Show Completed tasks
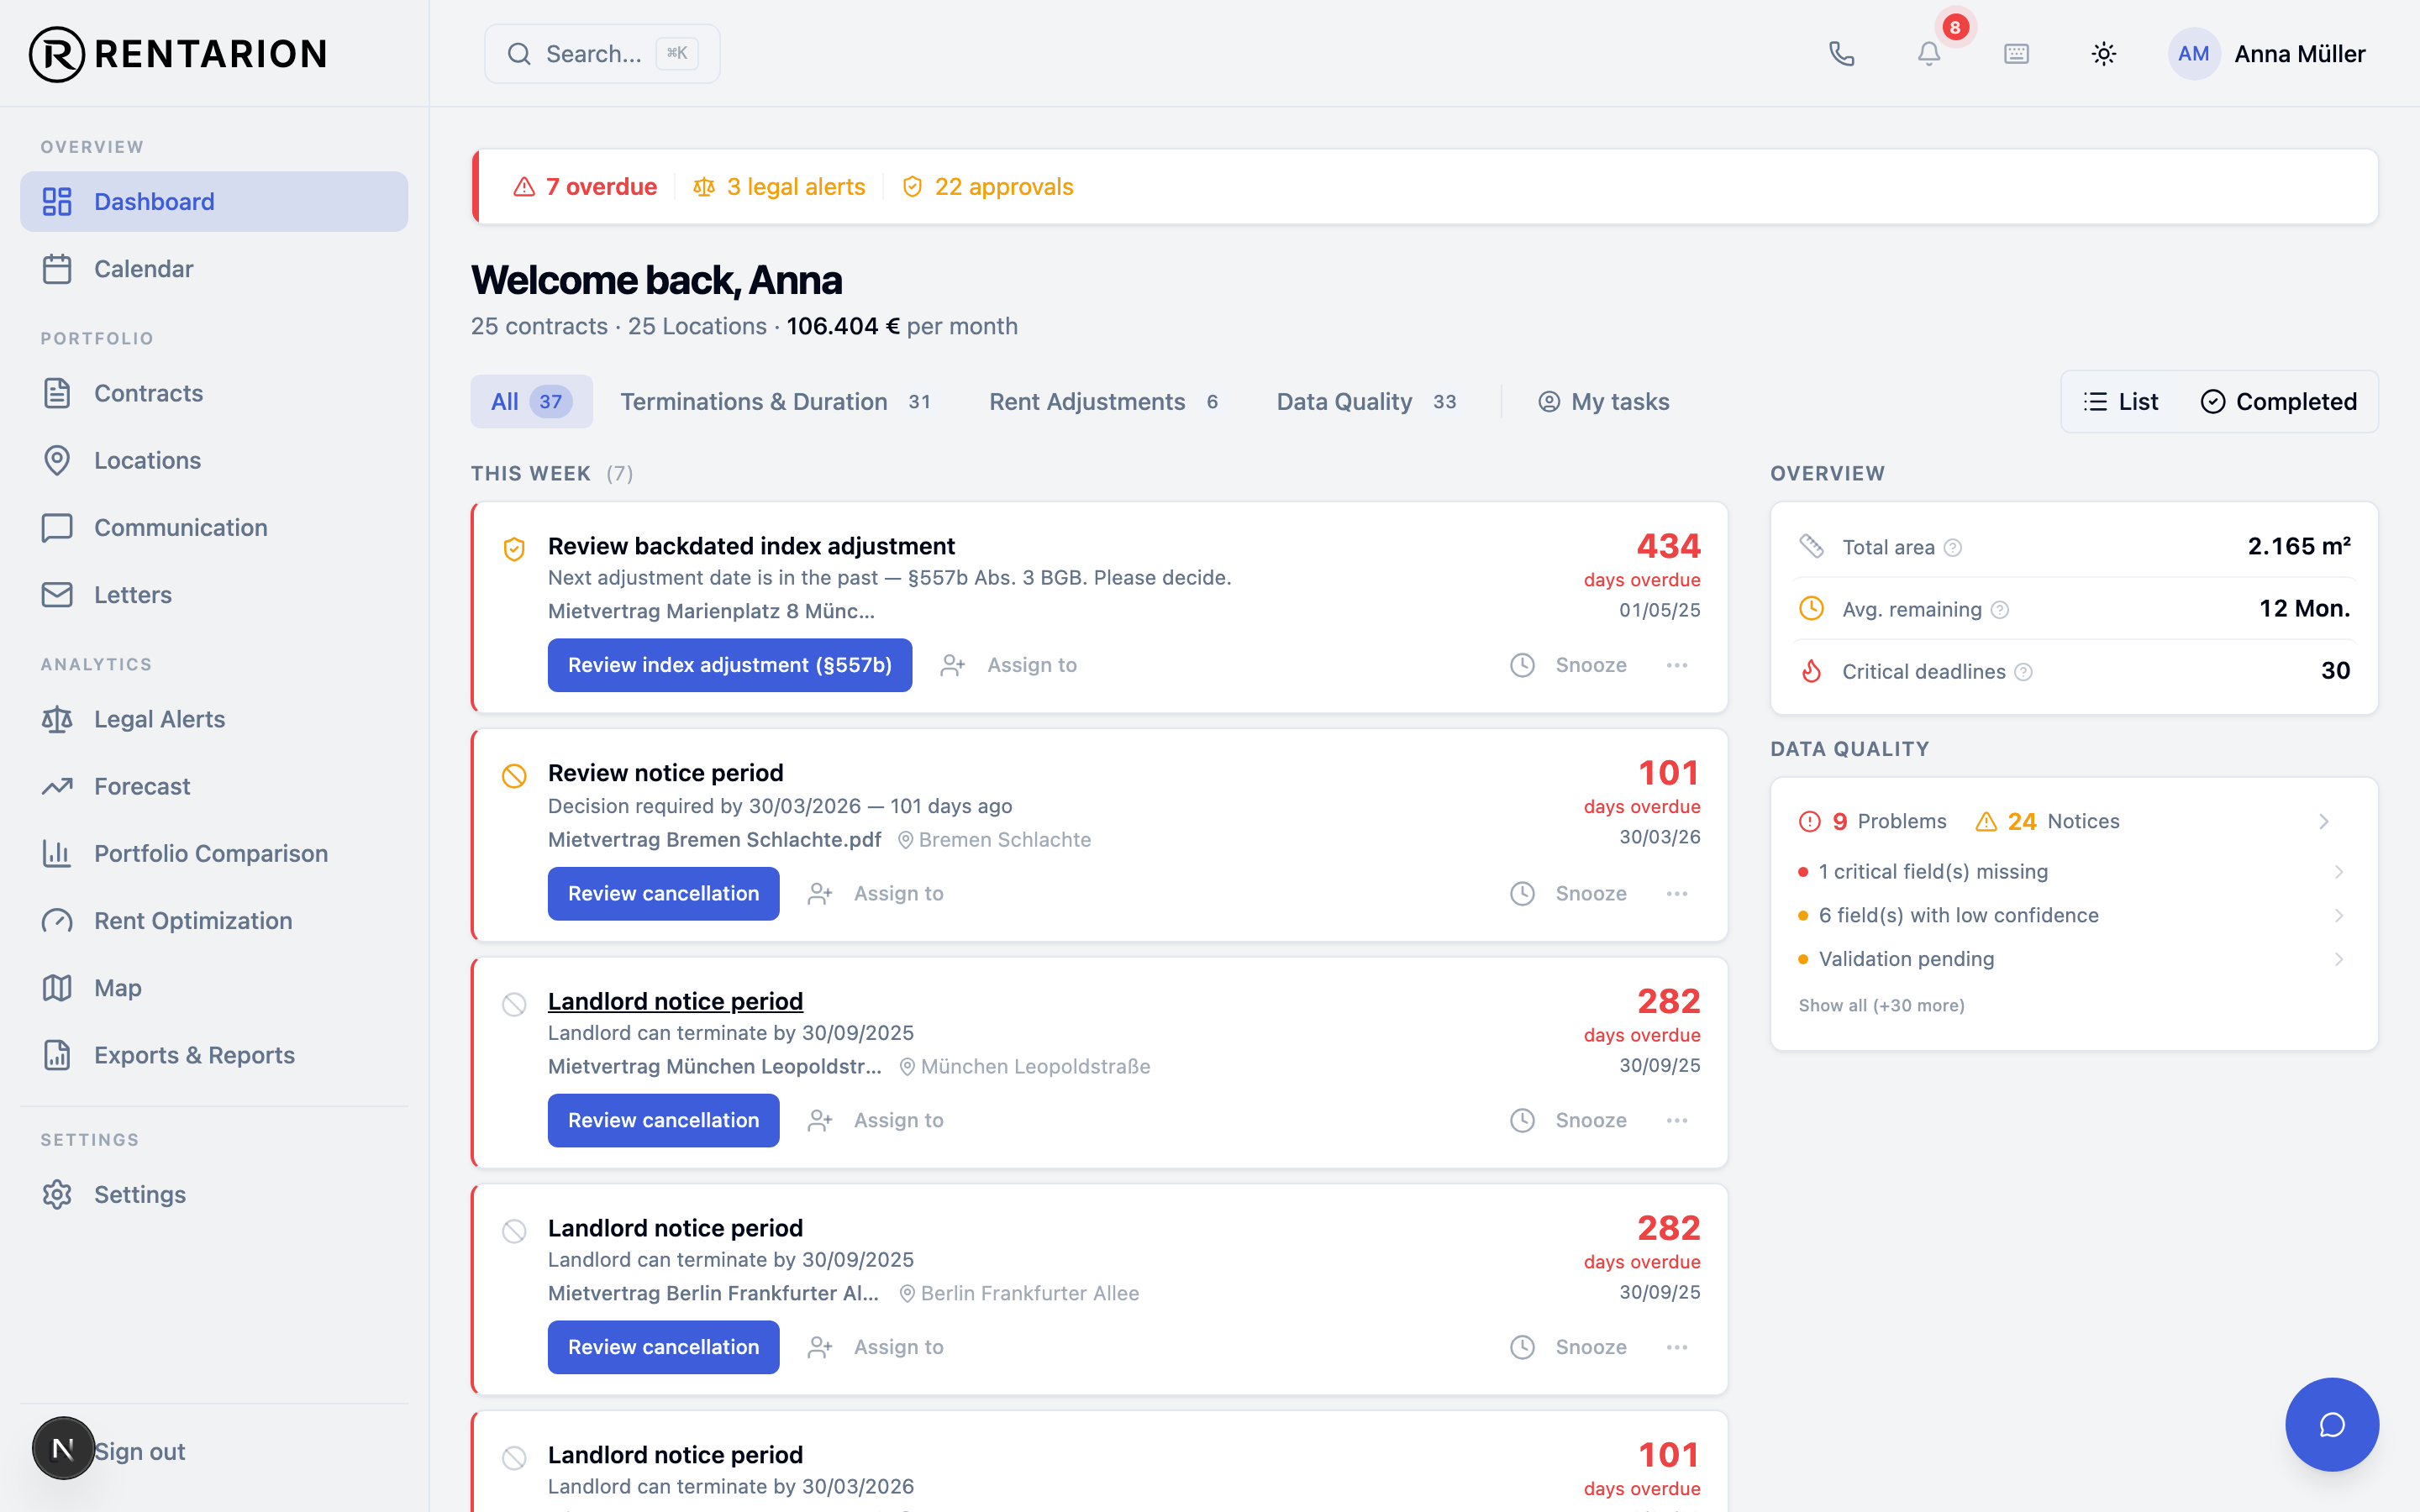Image resolution: width=2420 pixels, height=1512 pixels. [2279, 402]
